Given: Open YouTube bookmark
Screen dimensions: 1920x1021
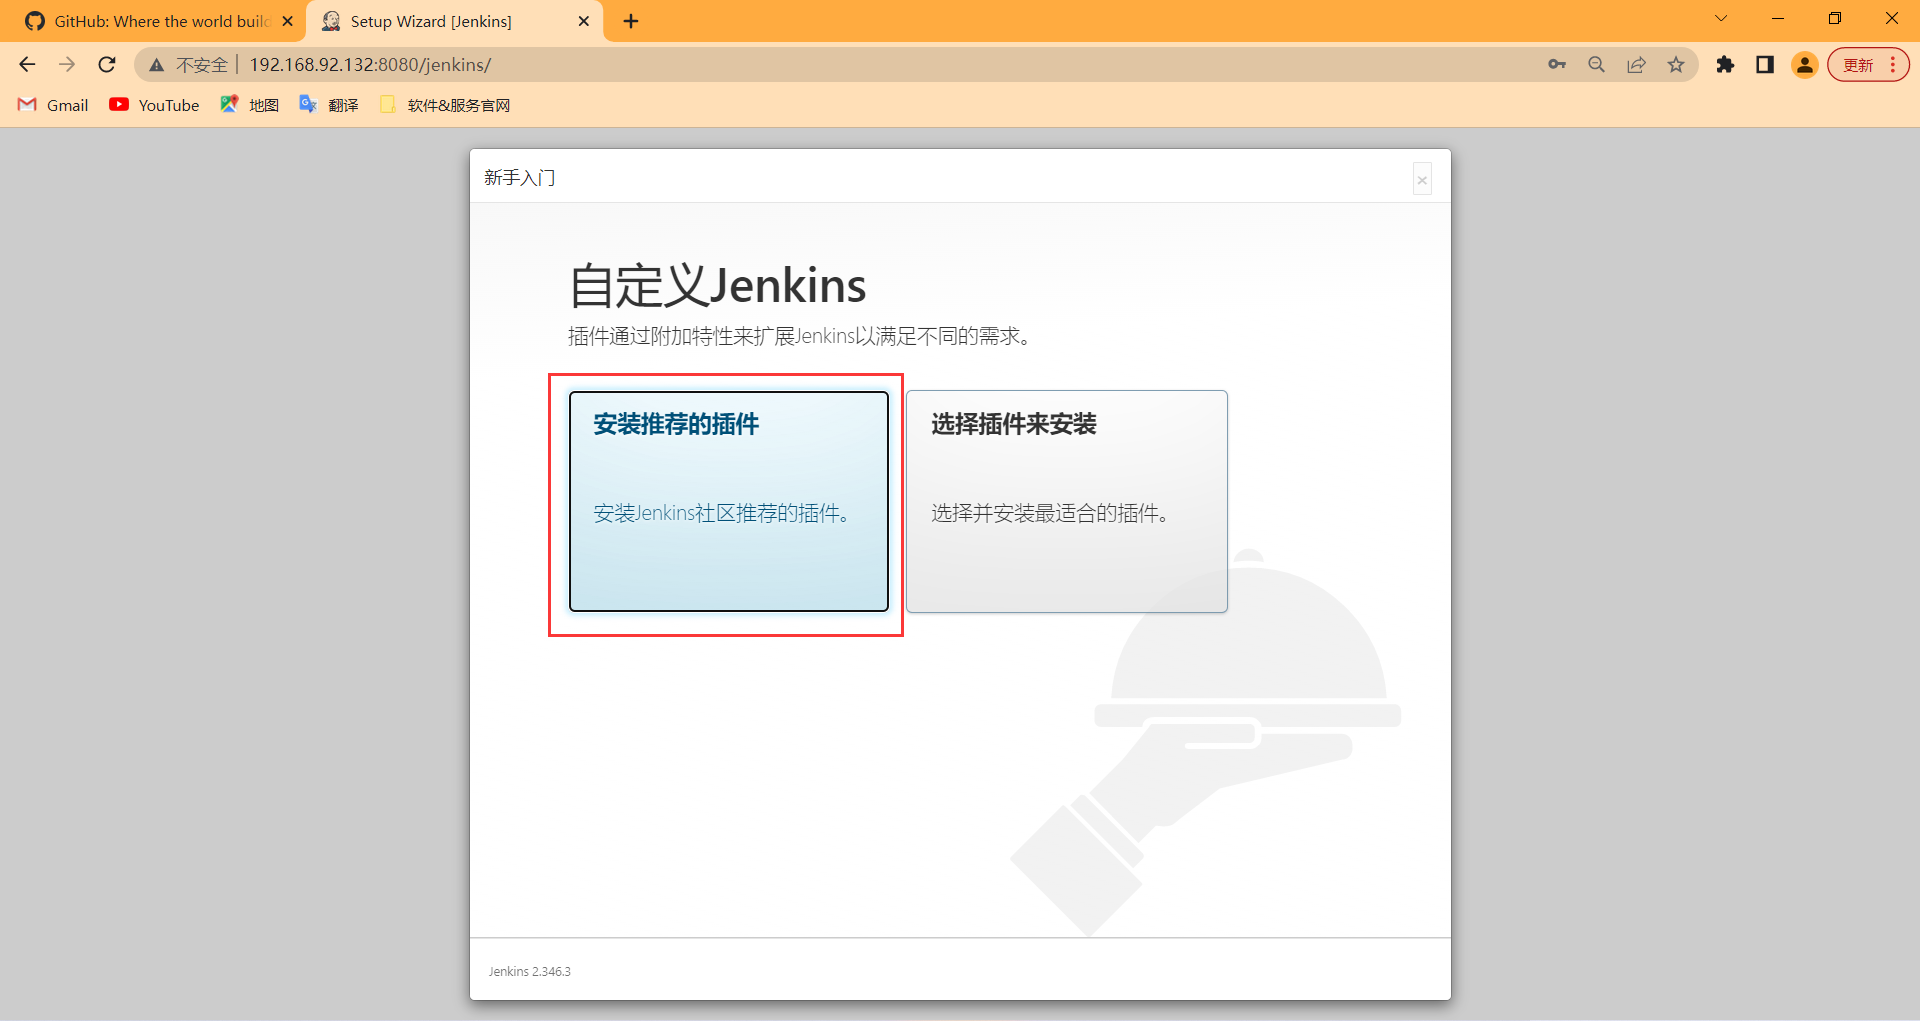Looking at the screenshot, I should click(154, 105).
